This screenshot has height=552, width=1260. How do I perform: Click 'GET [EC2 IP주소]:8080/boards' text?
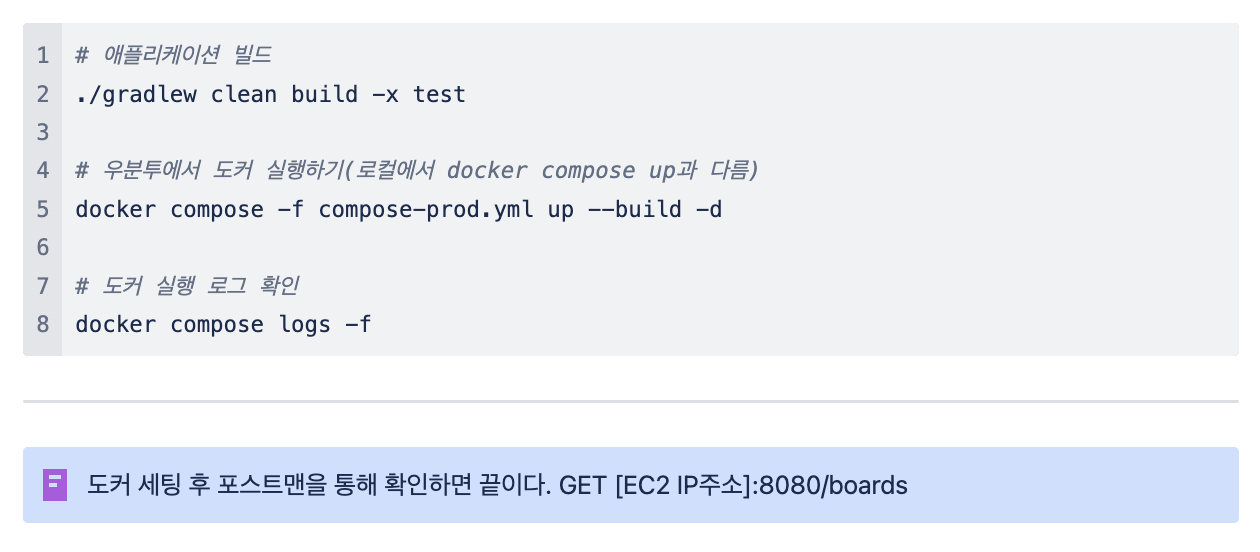coord(733,486)
